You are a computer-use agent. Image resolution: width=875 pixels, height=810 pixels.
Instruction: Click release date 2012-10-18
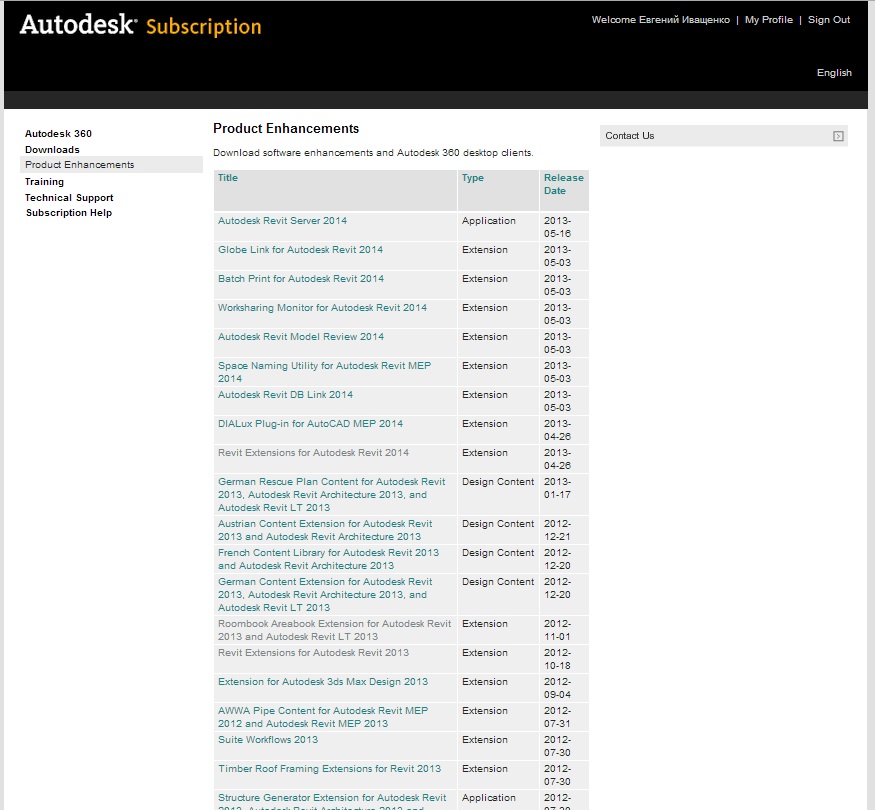pos(557,659)
